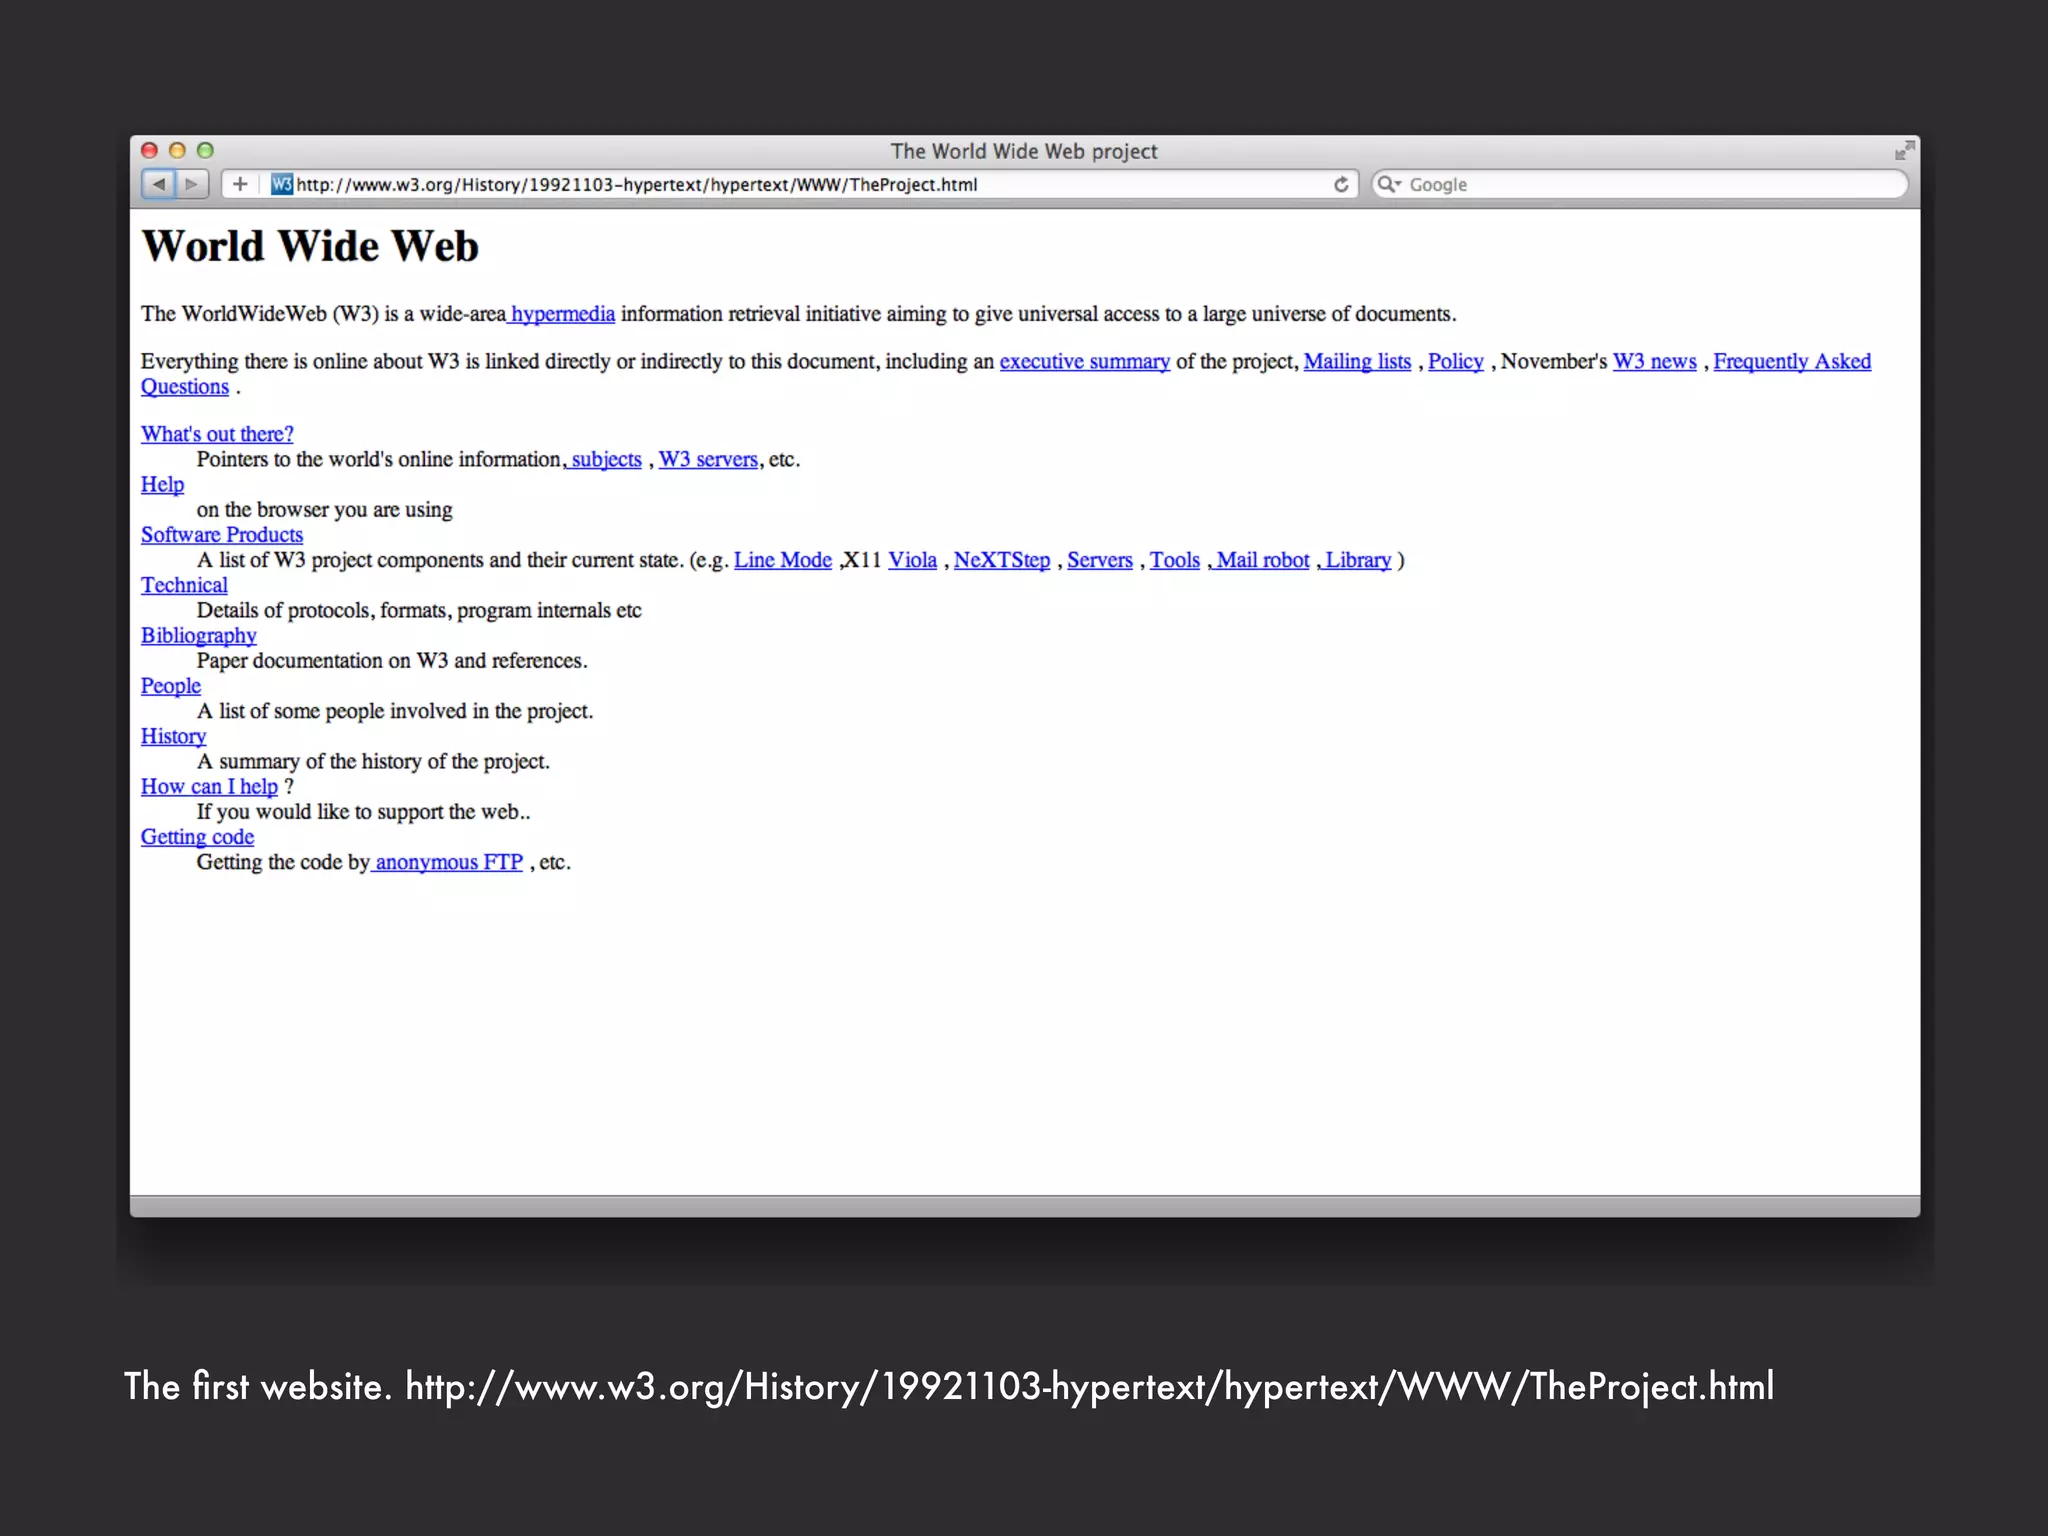
Task: Click the What's out there? link
Action: (217, 434)
